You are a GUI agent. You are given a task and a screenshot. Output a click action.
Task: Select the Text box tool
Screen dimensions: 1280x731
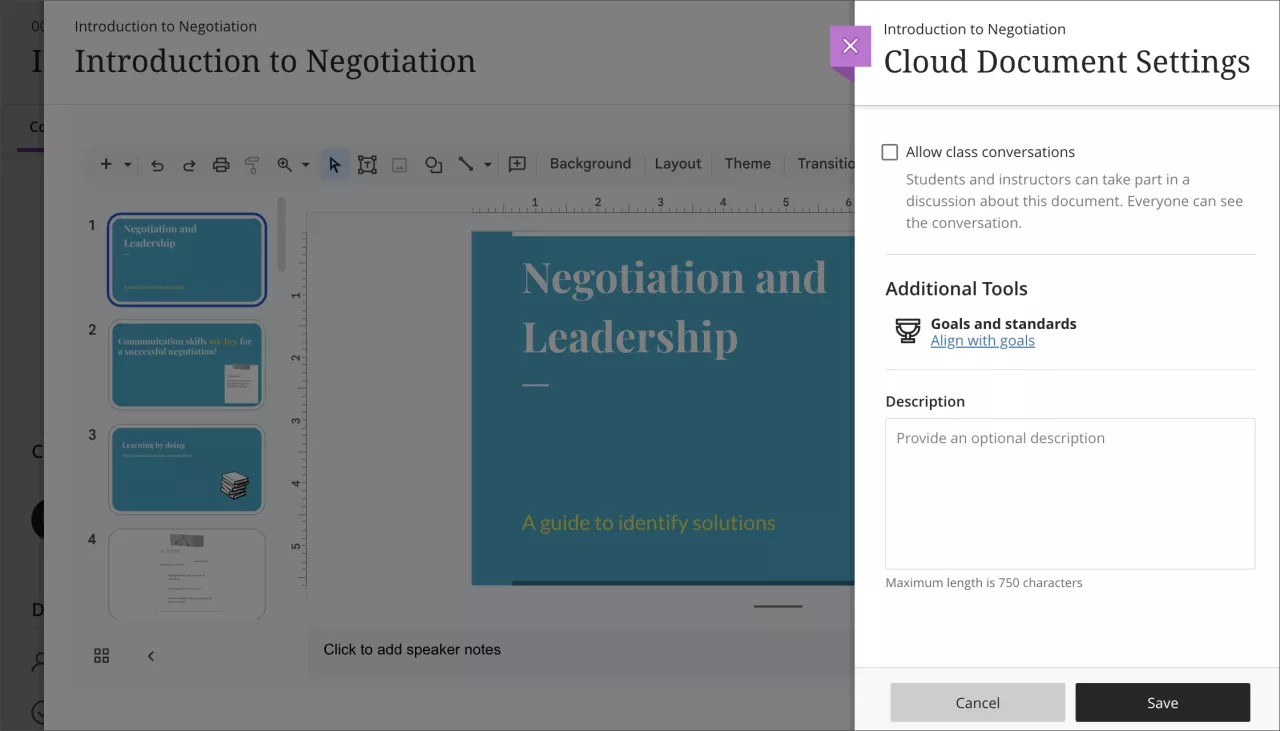tap(367, 164)
